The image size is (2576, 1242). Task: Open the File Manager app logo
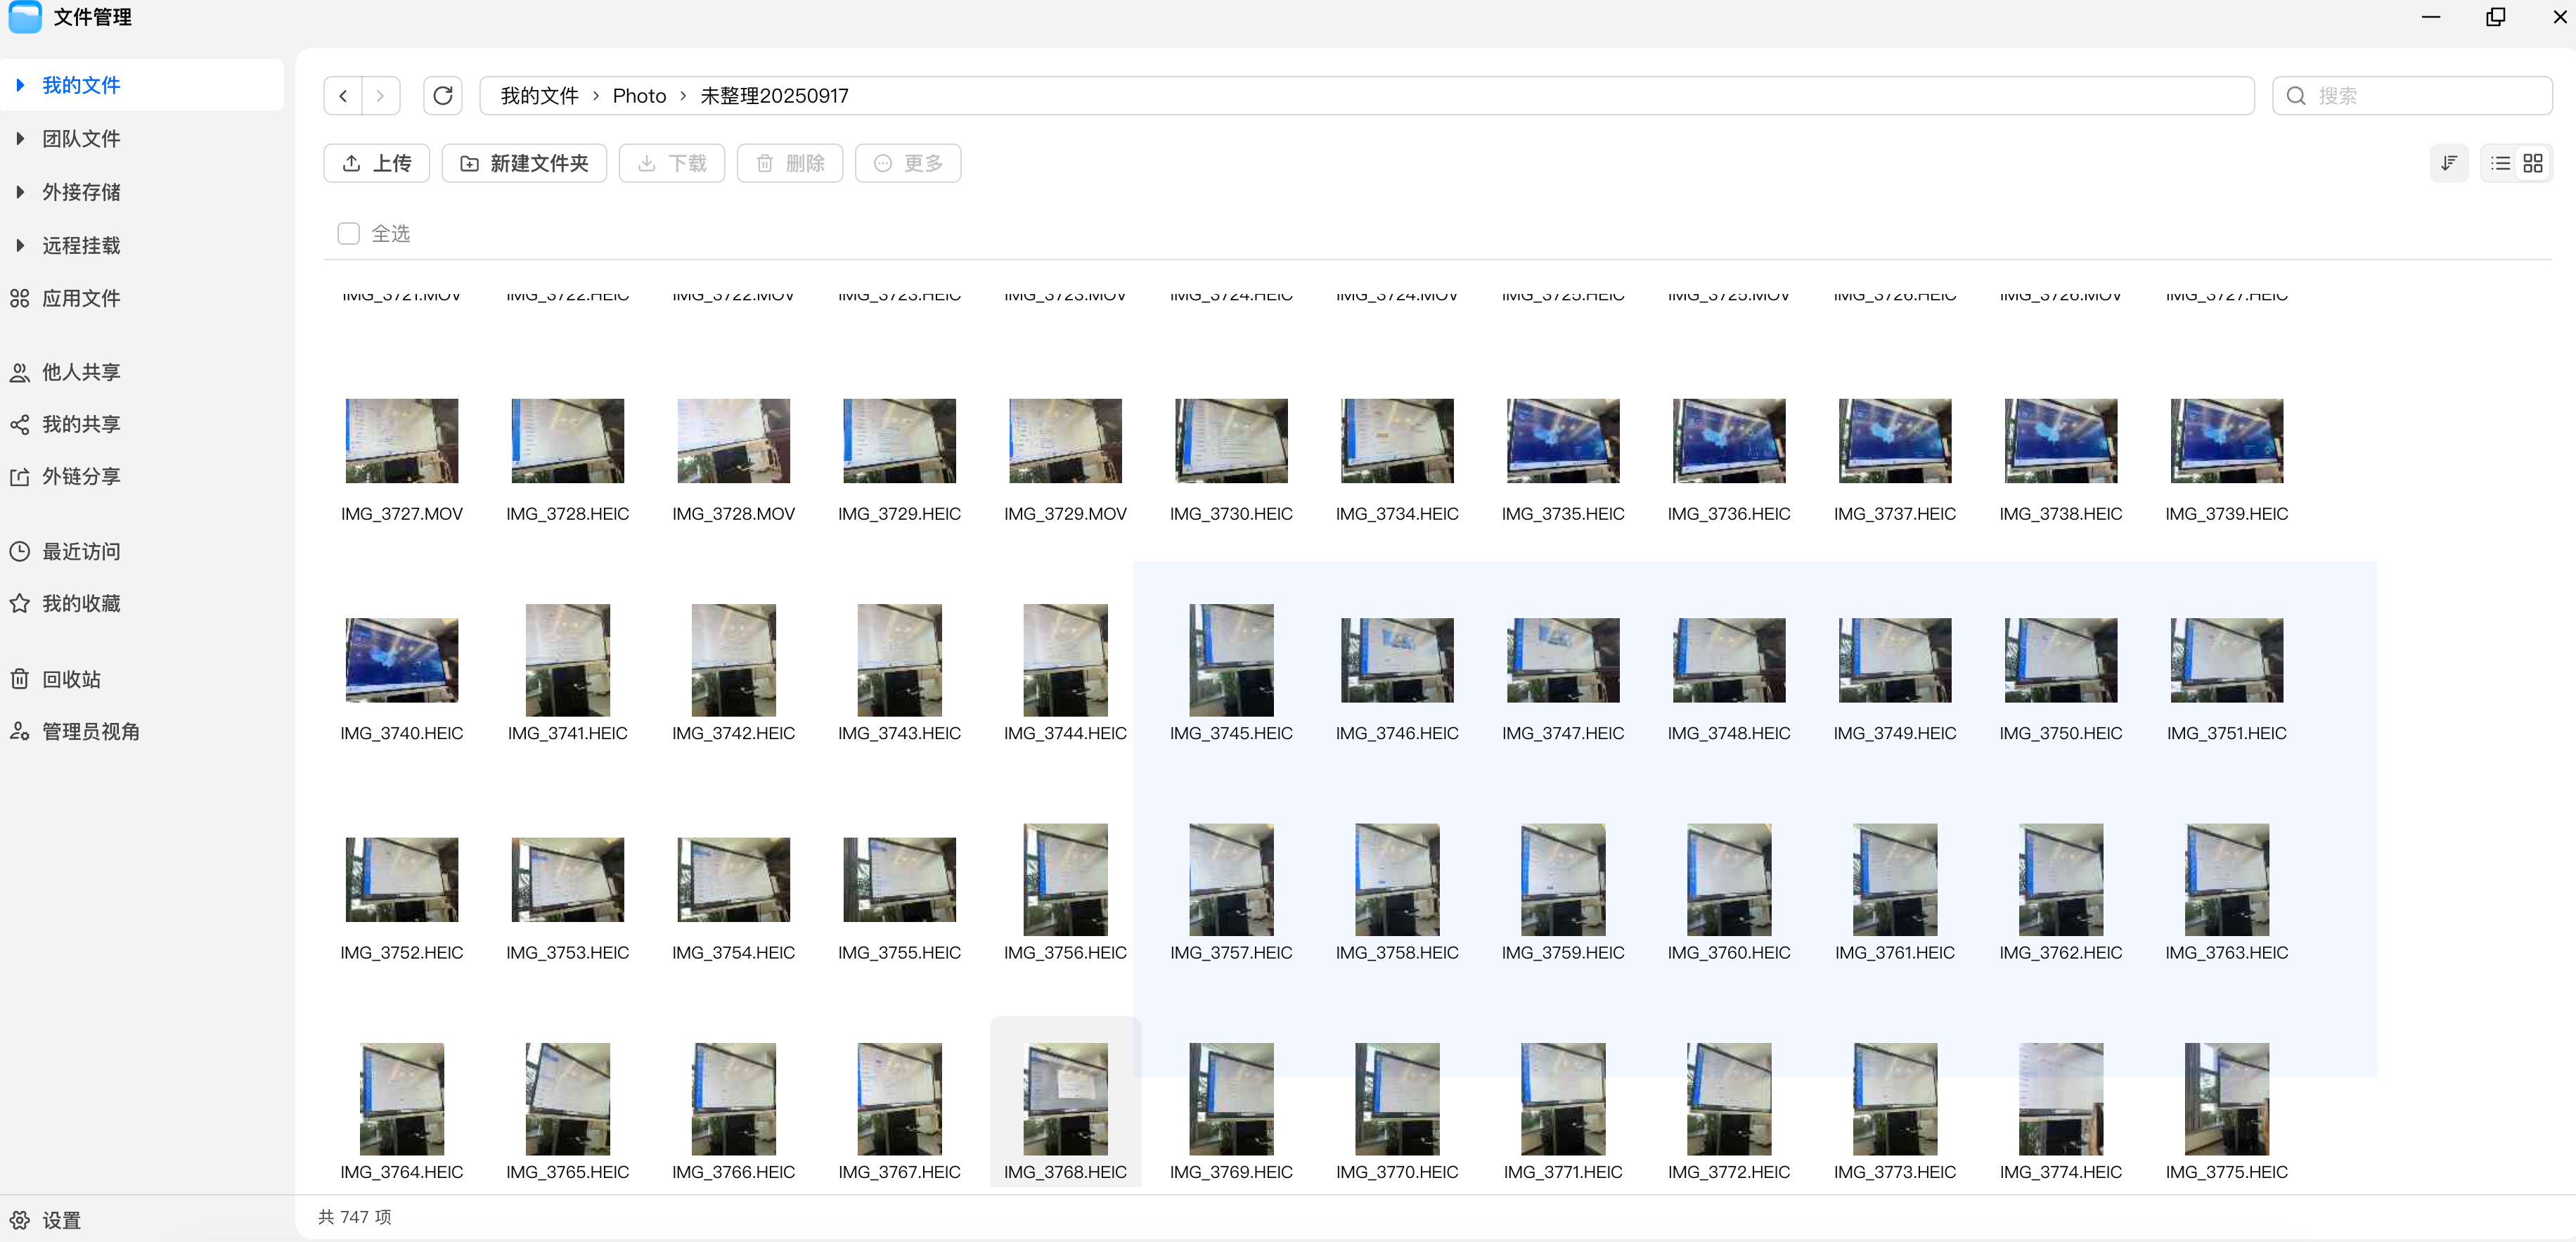[25, 17]
